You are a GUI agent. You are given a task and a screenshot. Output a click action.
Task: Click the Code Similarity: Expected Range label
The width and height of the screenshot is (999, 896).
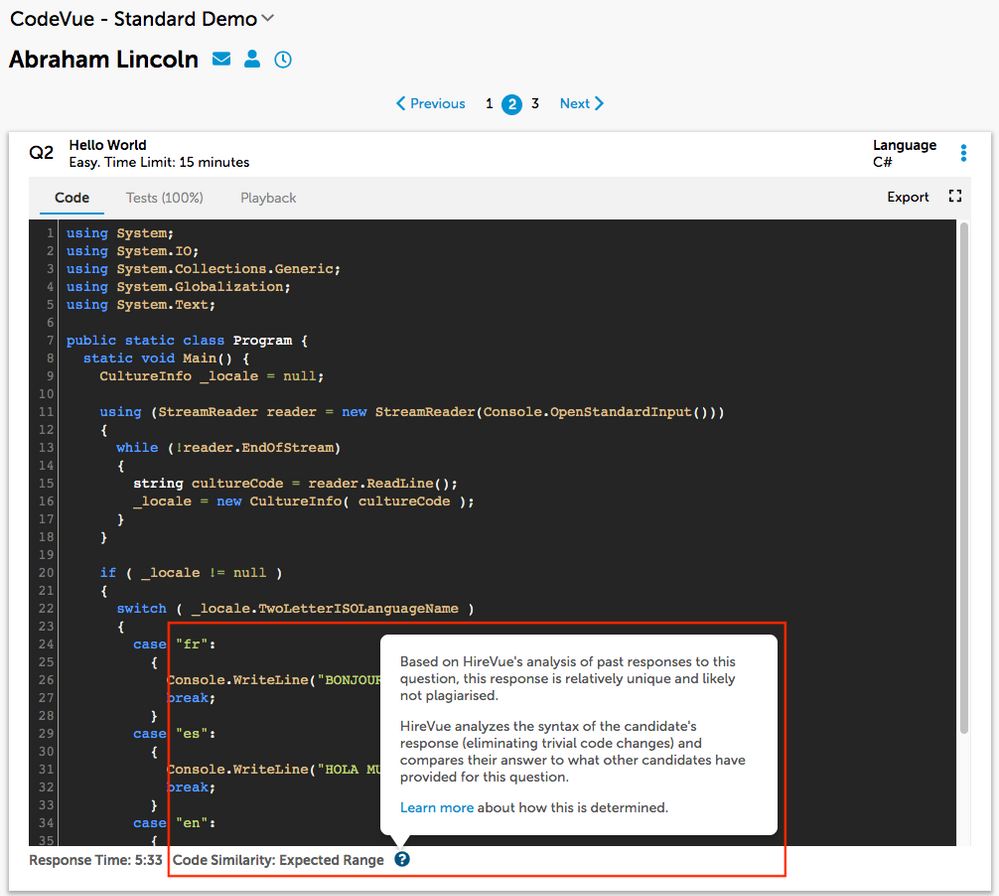(278, 860)
